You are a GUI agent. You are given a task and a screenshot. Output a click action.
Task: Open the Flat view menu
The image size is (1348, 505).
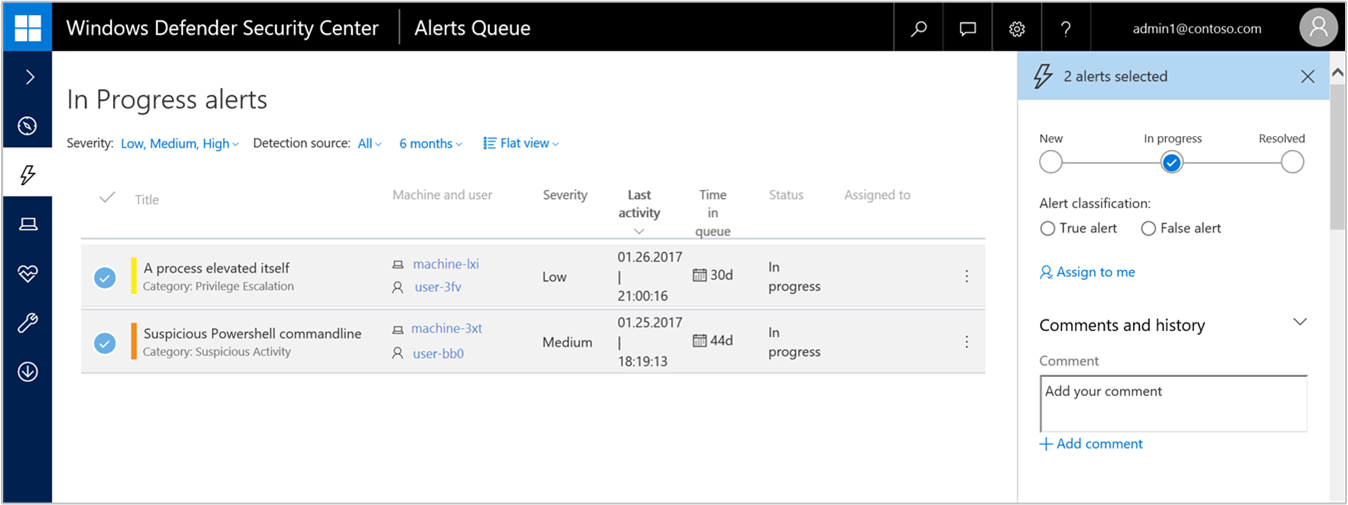pyautogui.click(x=521, y=144)
